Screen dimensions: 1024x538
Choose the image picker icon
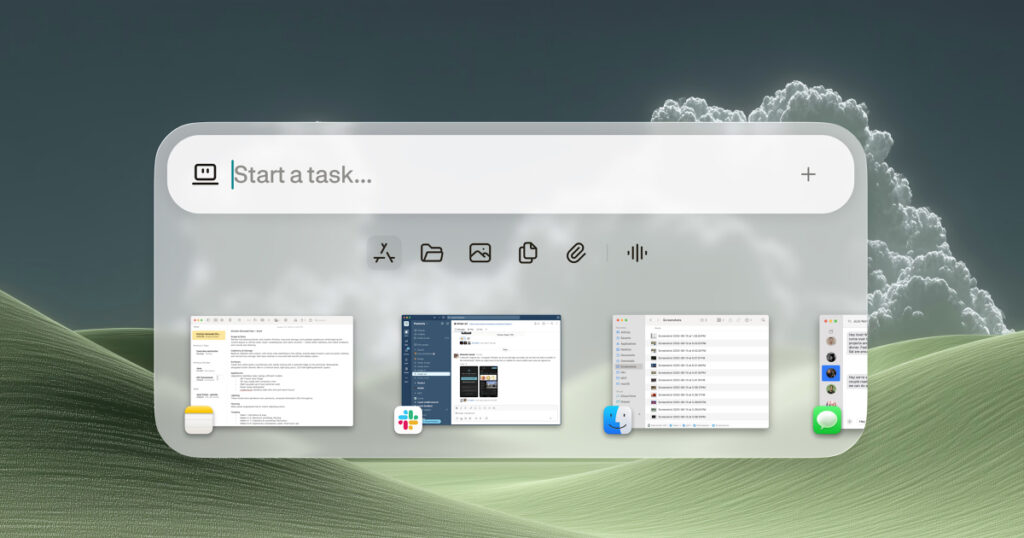point(480,253)
